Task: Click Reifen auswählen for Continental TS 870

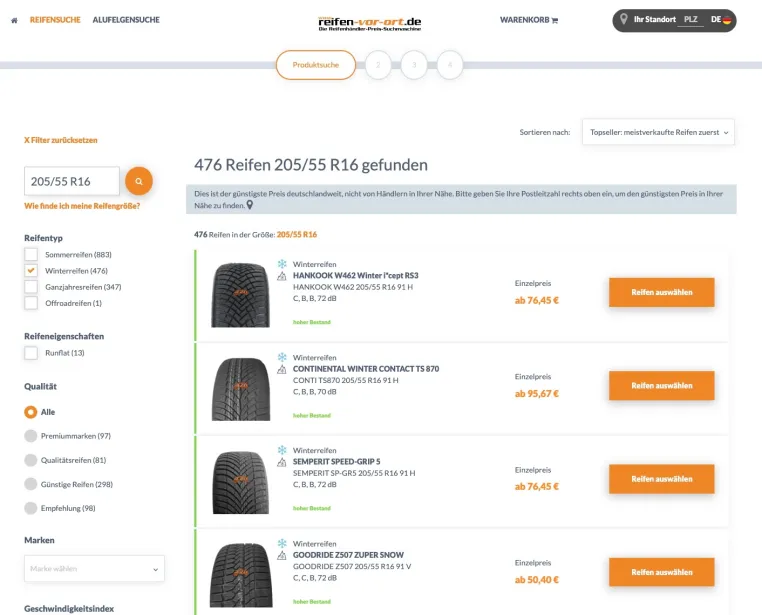Action: point(661,385)
